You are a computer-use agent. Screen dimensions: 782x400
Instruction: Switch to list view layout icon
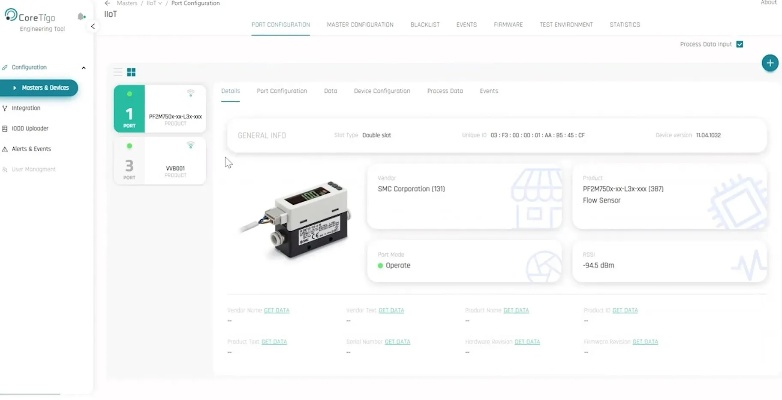118,72
